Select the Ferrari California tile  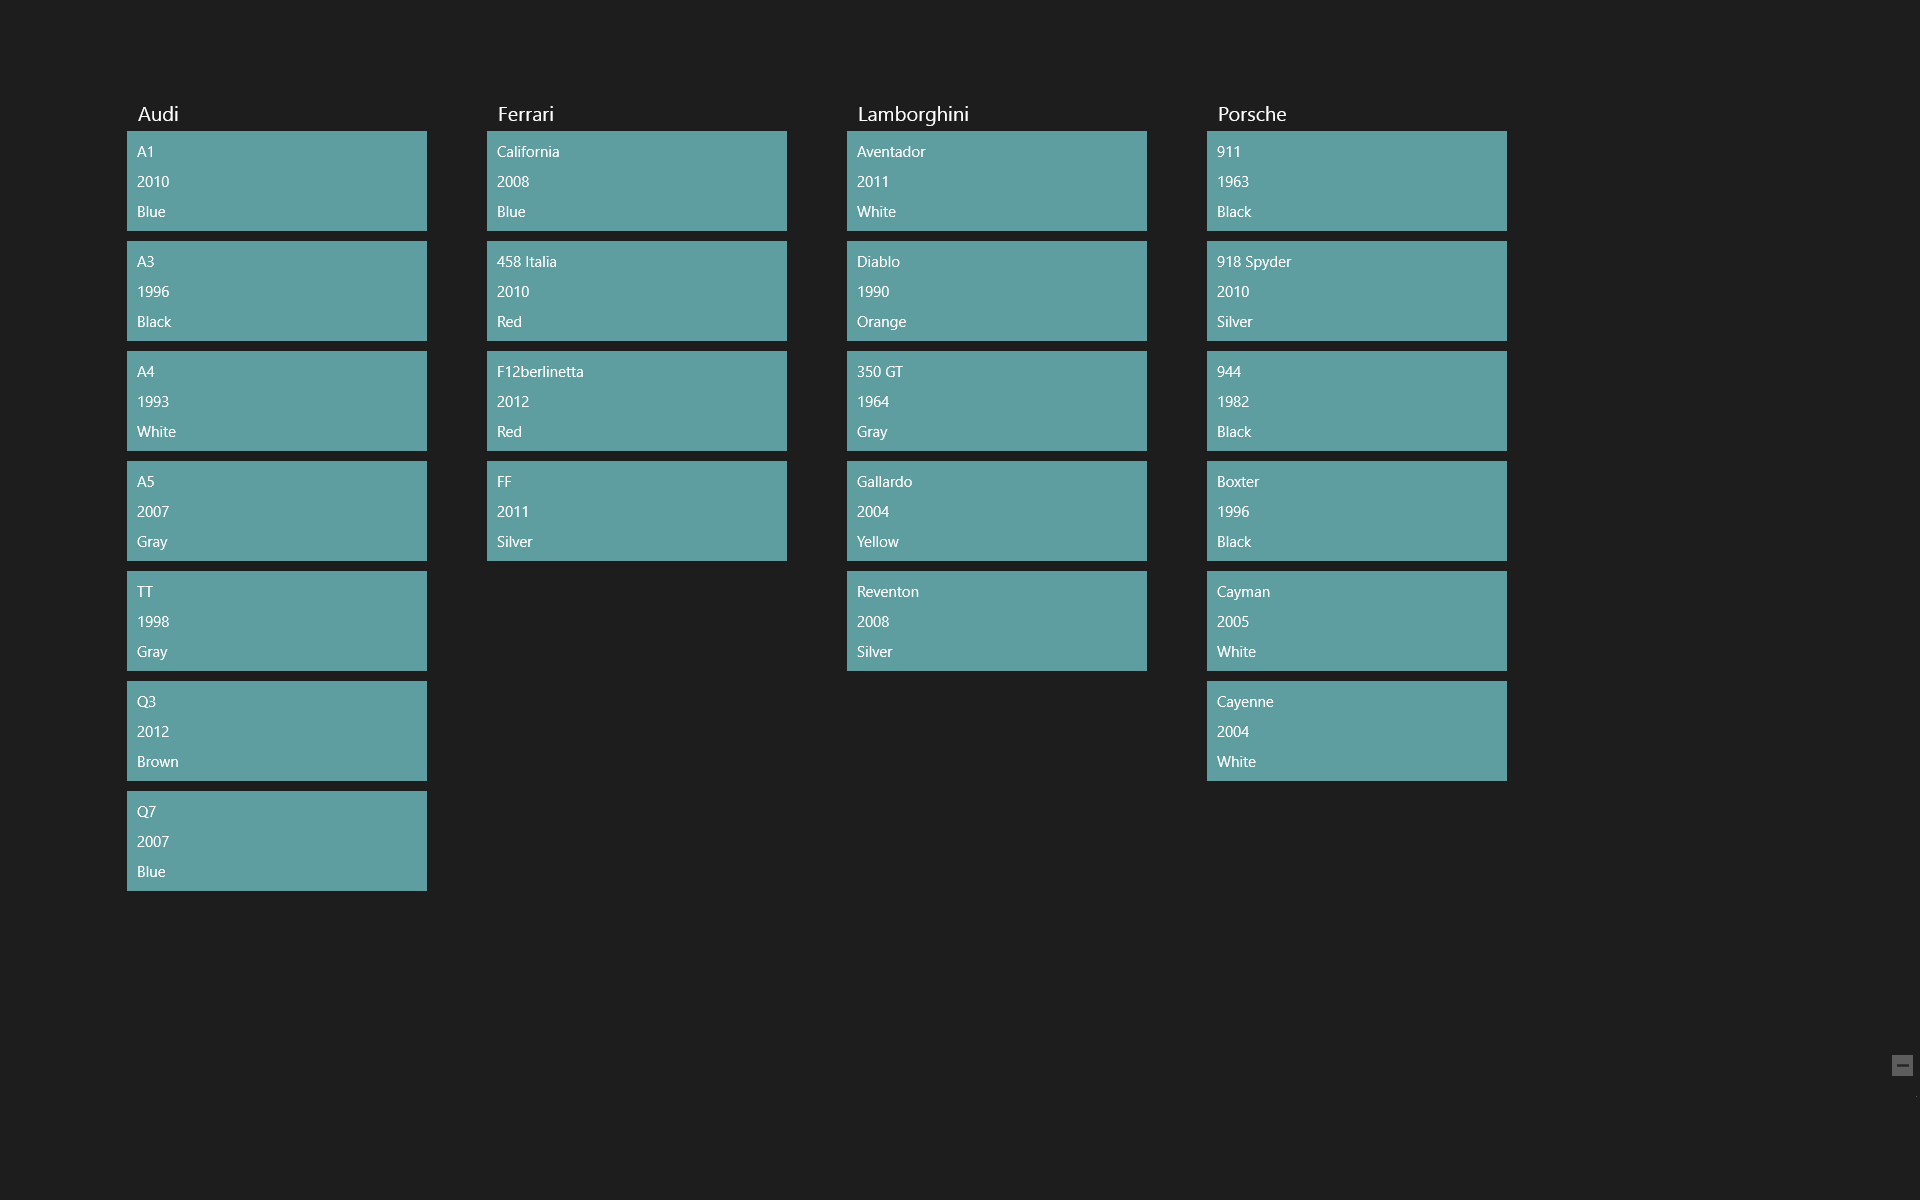pyautogui.click(x=636, y=180)
